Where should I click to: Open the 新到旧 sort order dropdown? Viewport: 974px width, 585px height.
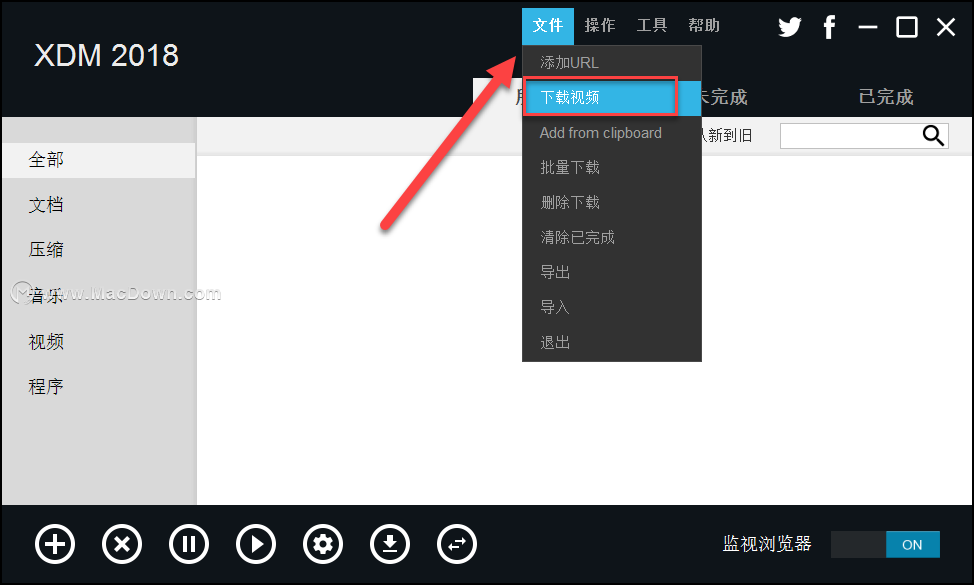tap(726, 135)
